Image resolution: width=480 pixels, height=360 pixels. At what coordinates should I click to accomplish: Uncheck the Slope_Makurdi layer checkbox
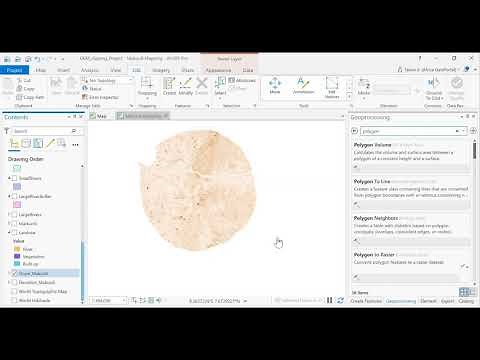(14, 273)
